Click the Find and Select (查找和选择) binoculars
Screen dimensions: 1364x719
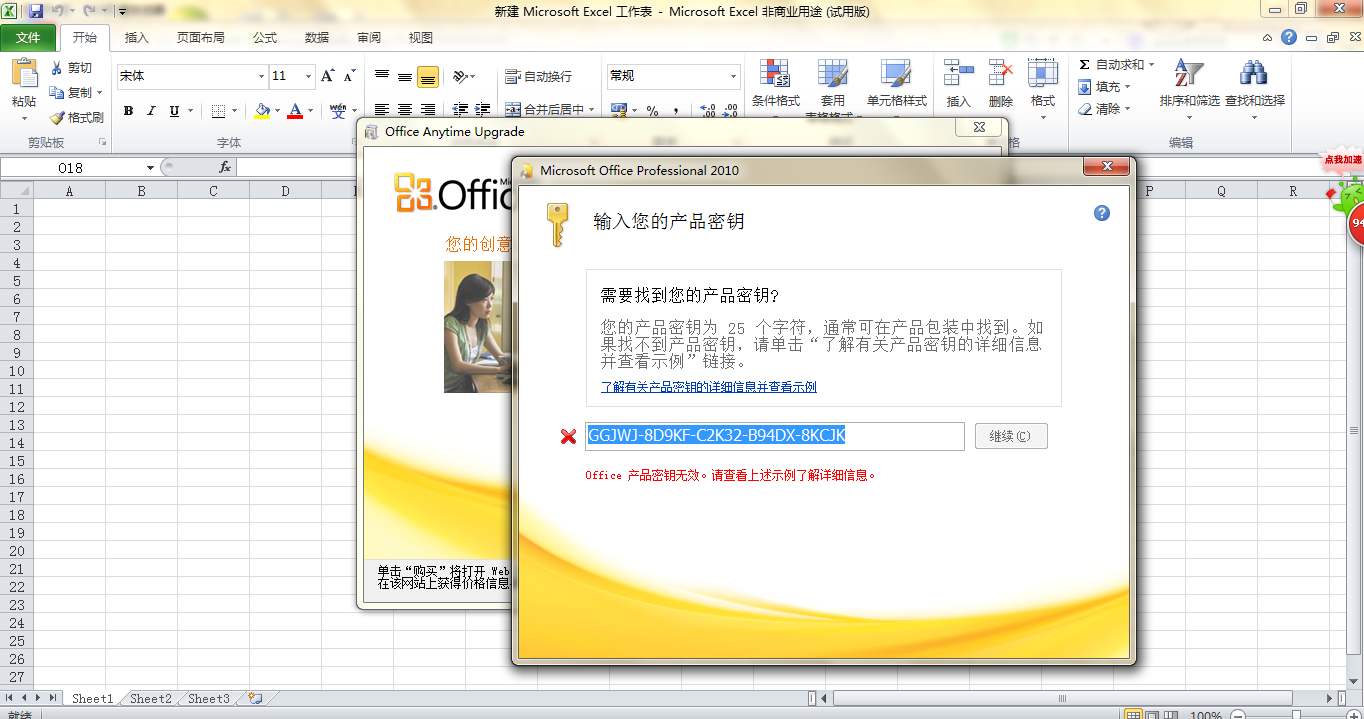pos(1254,74)
